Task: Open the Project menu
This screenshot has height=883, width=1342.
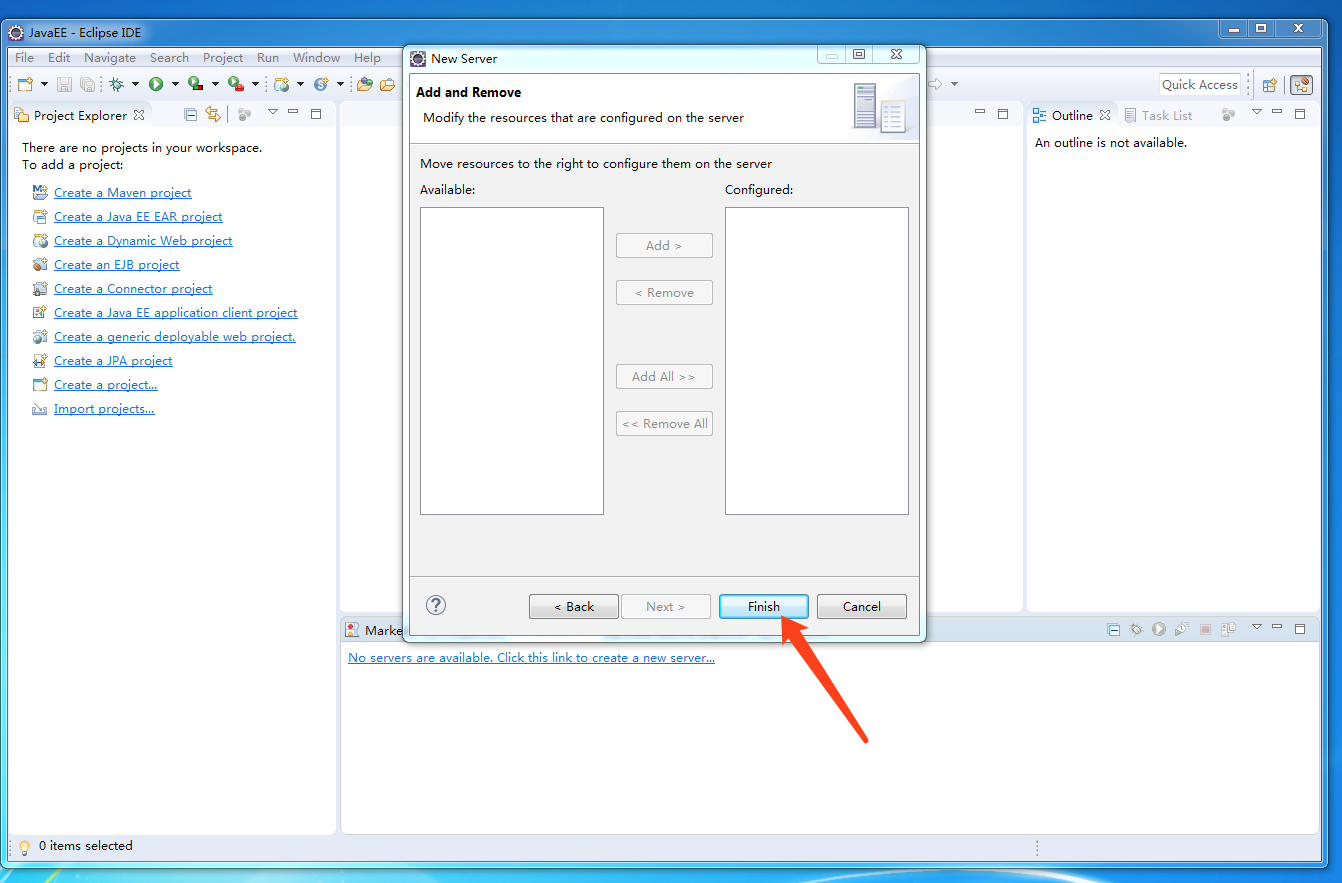Action: 223,57
